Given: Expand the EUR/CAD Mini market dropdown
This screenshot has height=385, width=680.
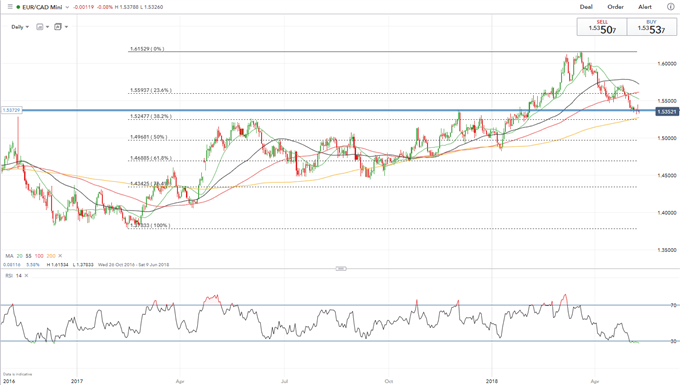Looking at the screenshot, I should 66,7.
